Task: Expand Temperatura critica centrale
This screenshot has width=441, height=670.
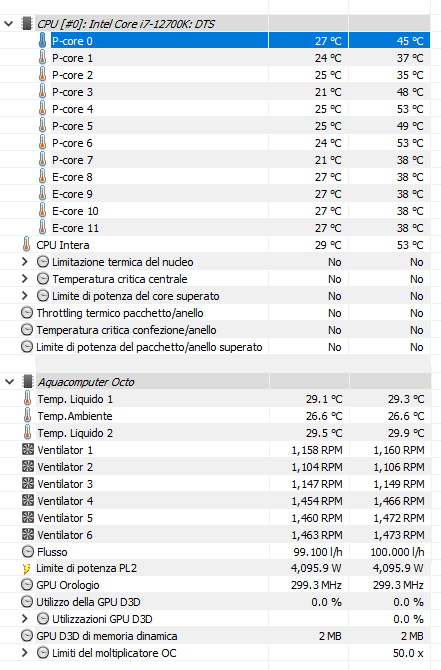Action: (x=25, y=279)
